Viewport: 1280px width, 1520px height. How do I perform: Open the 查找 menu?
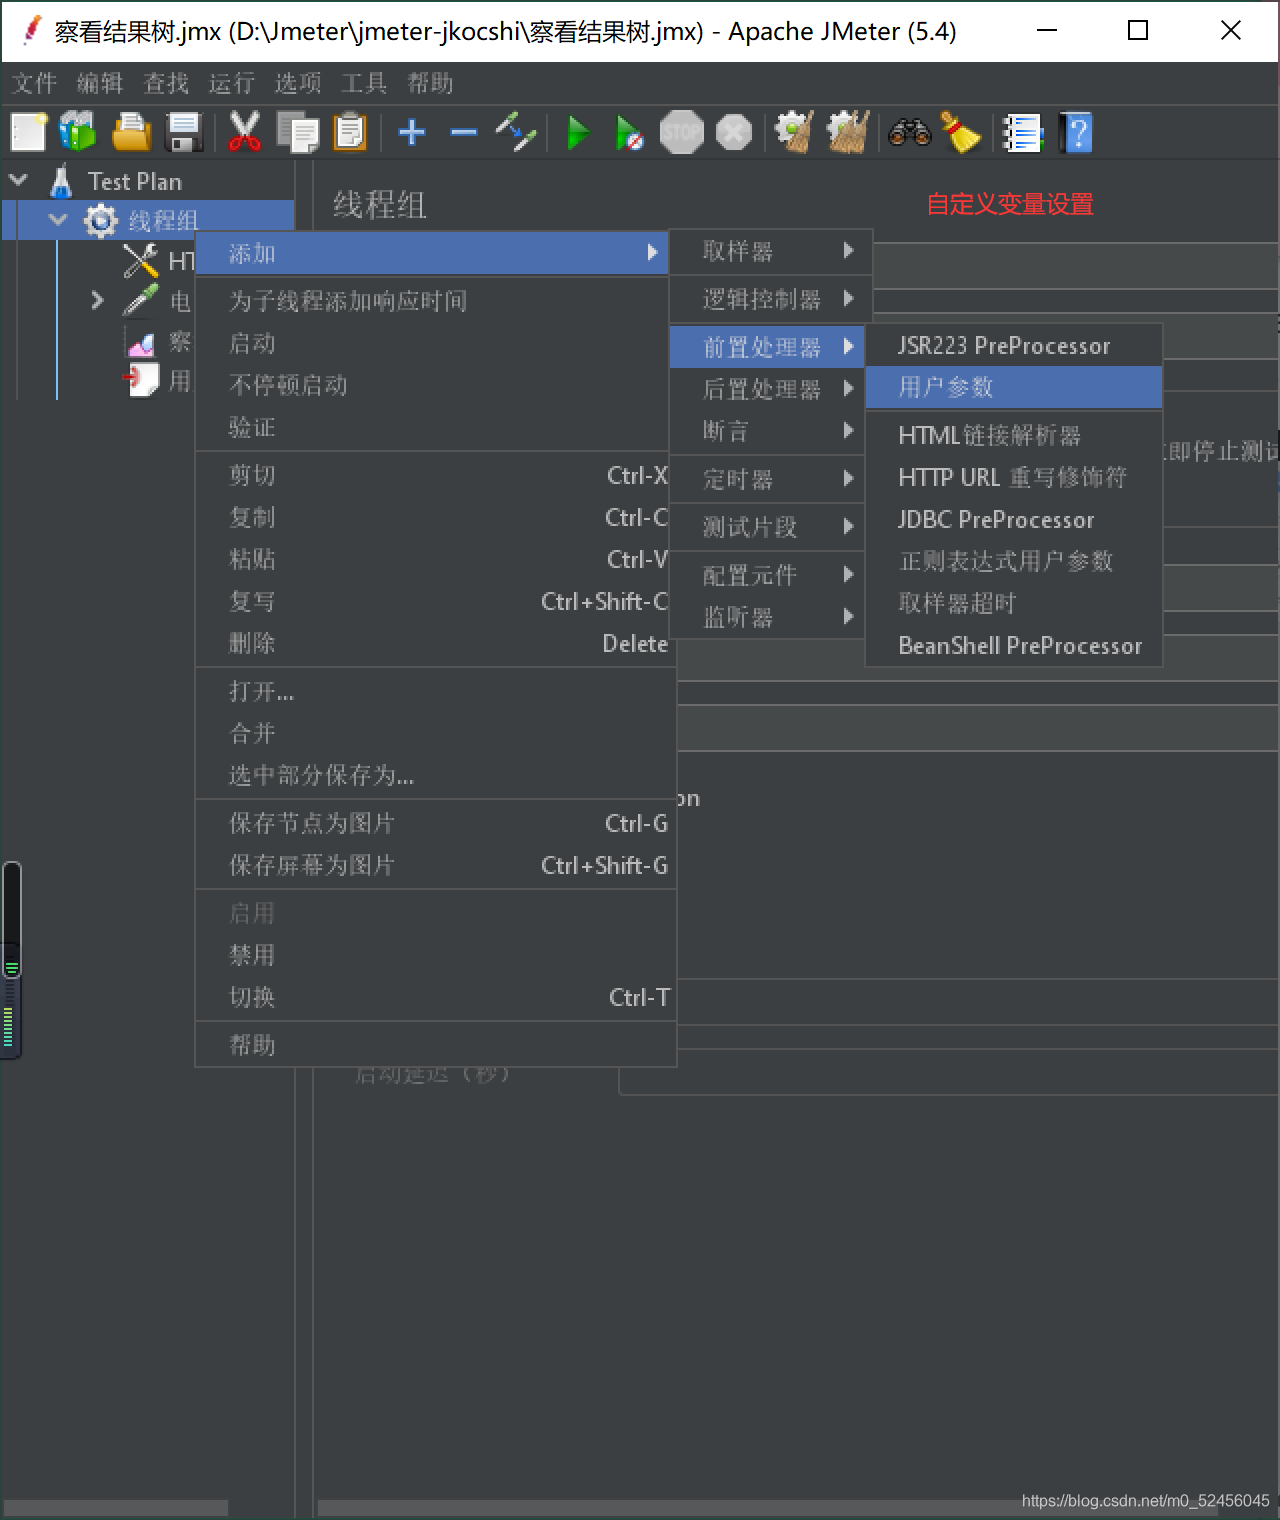166,83
